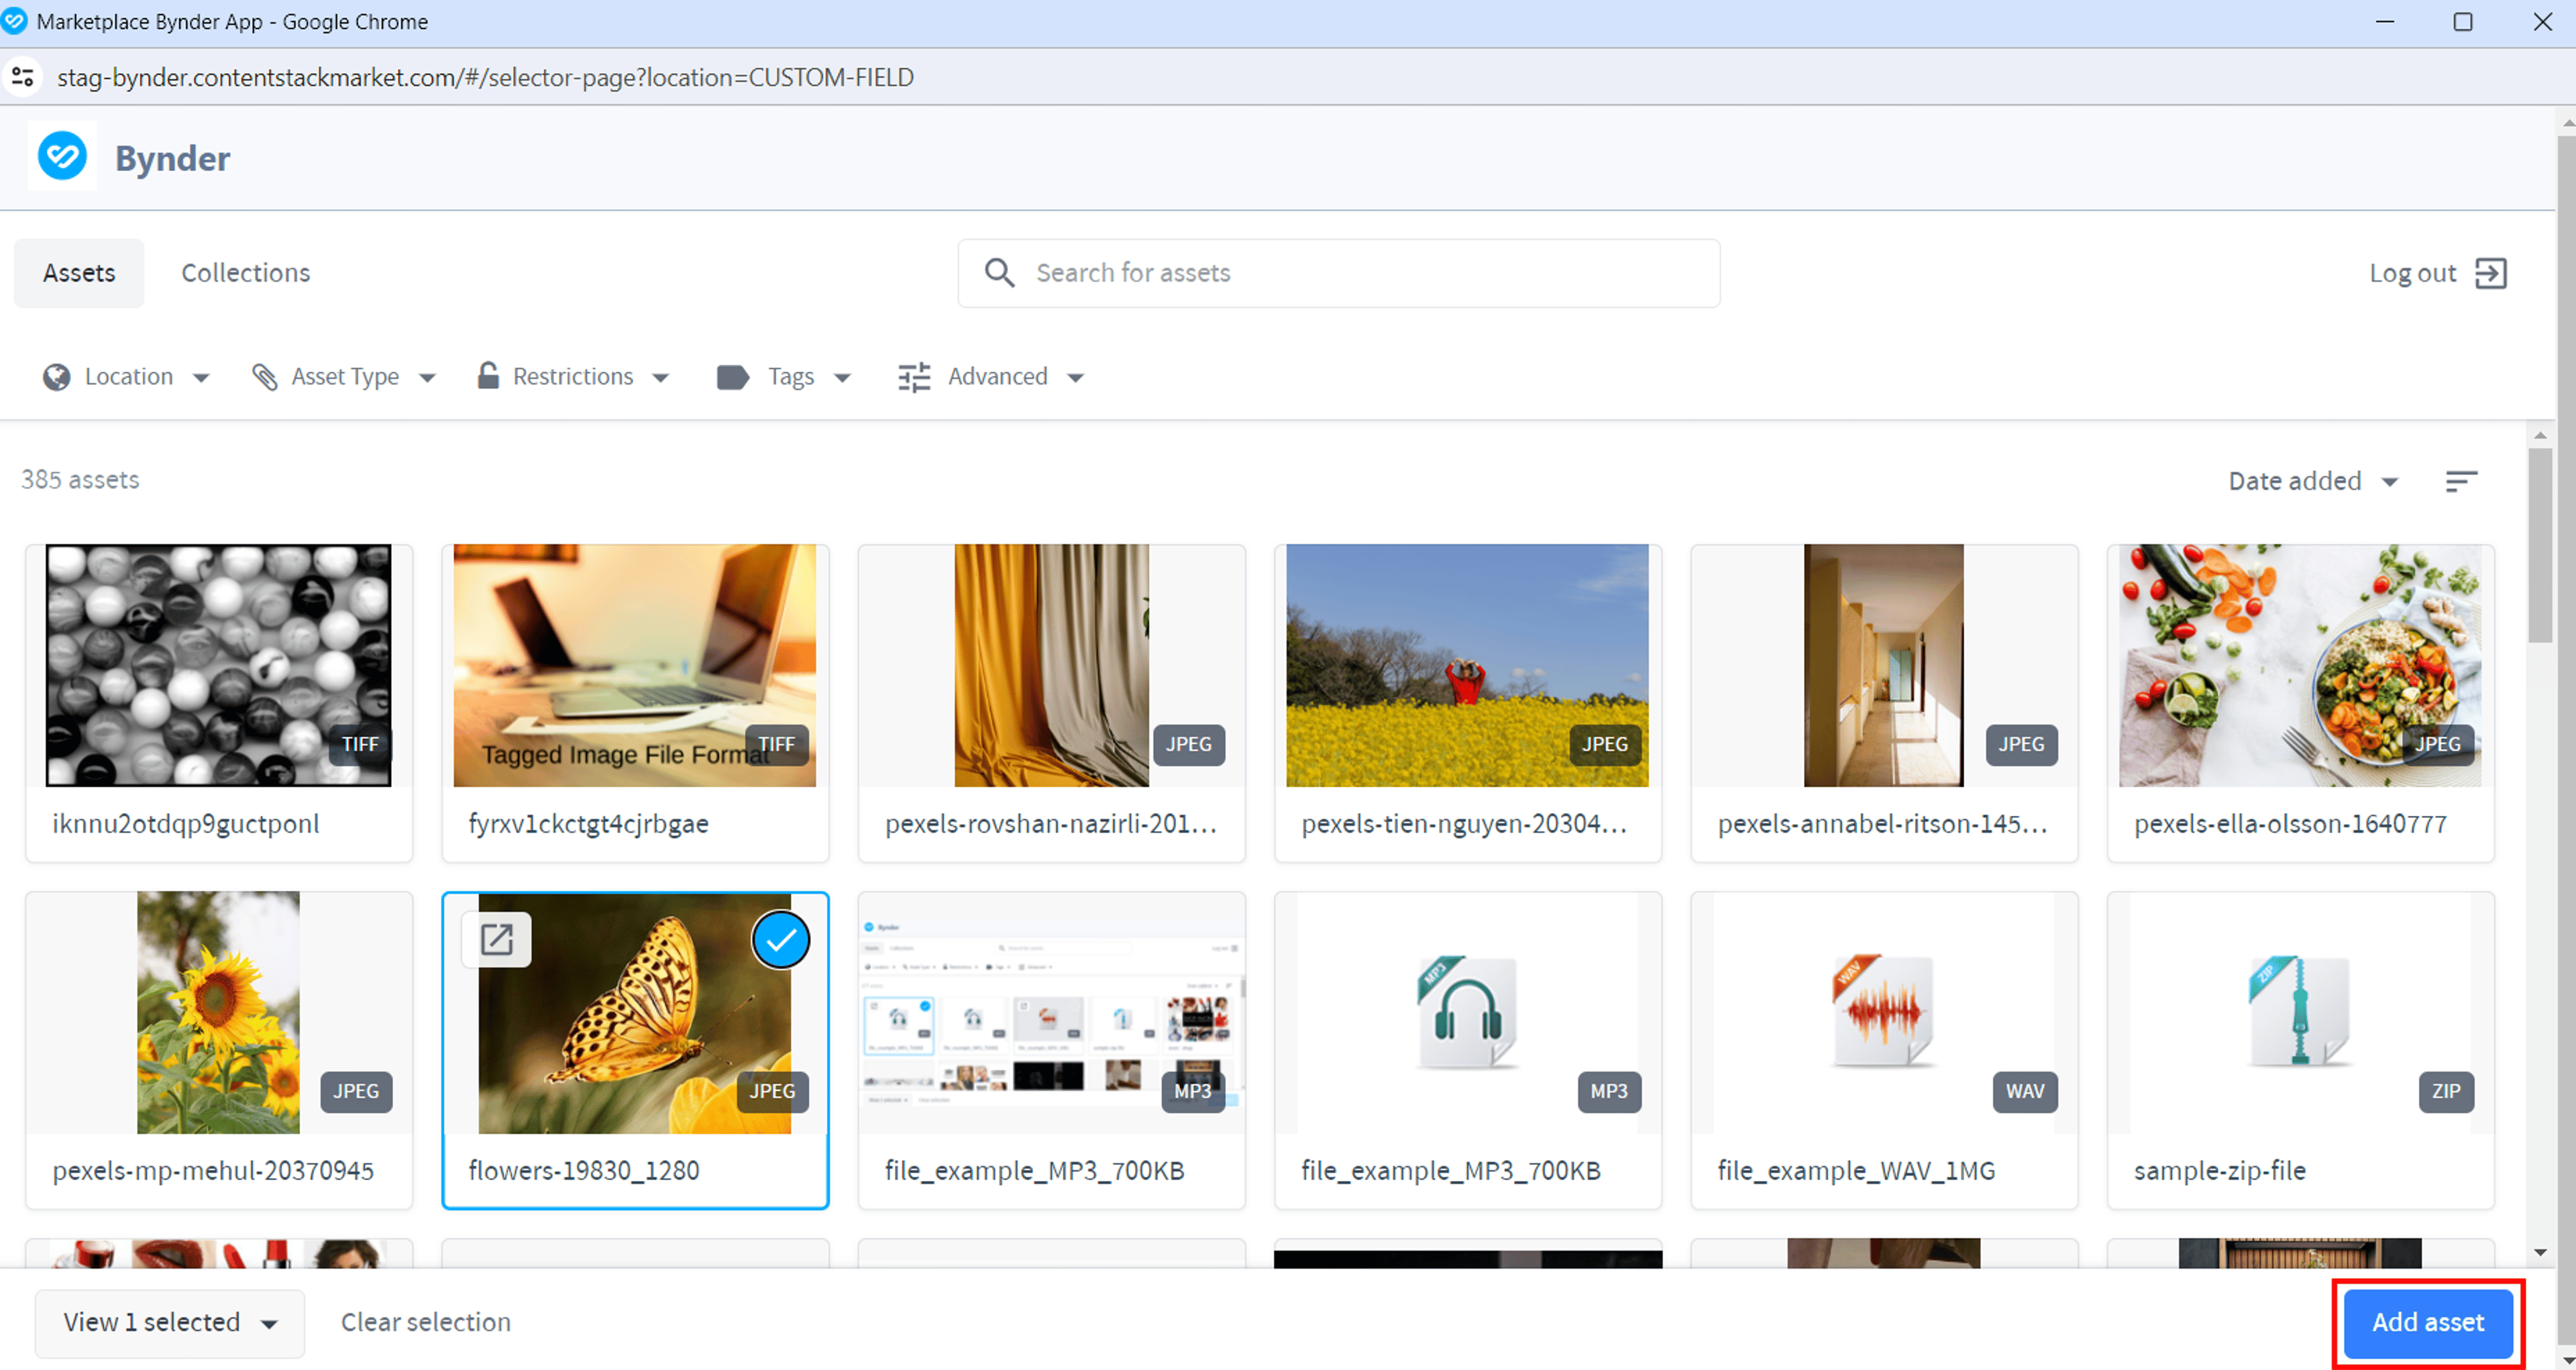Click the Tags label icon
The height and width of the screenshot is (1370, 2576).
pos(733,377)
